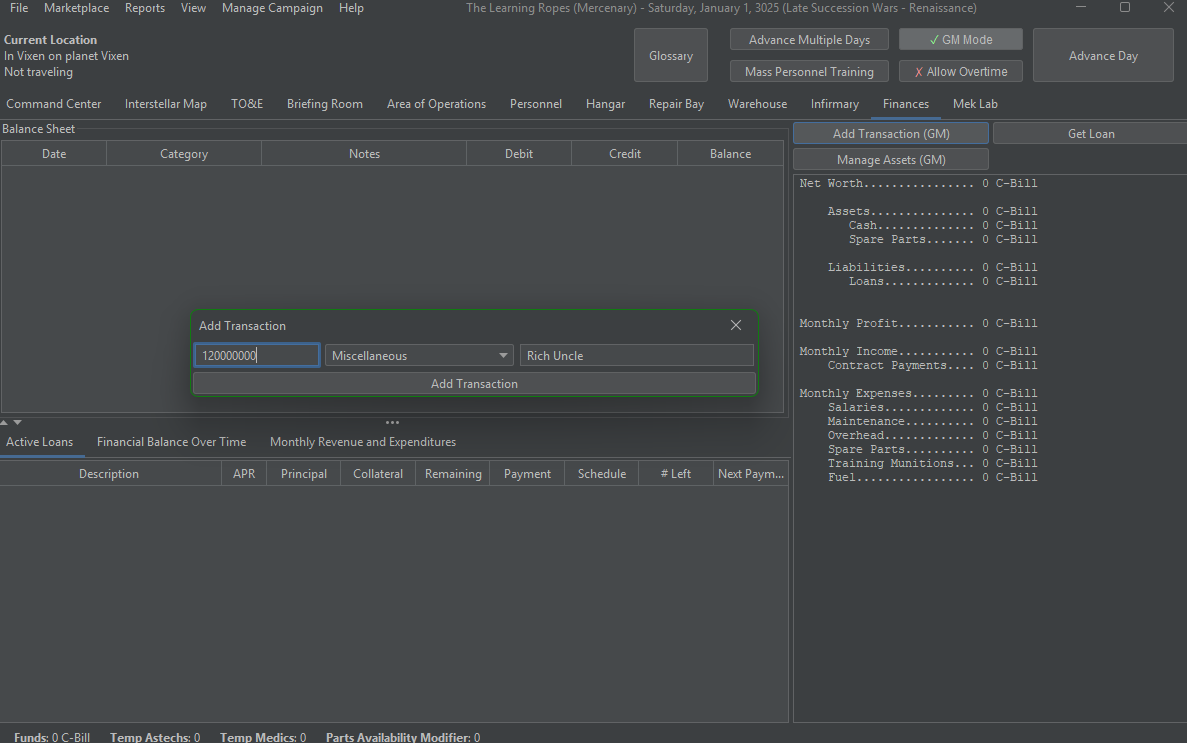Close the Add Transaction dialog
The image size is (1187, 743).
click(736, 325)
